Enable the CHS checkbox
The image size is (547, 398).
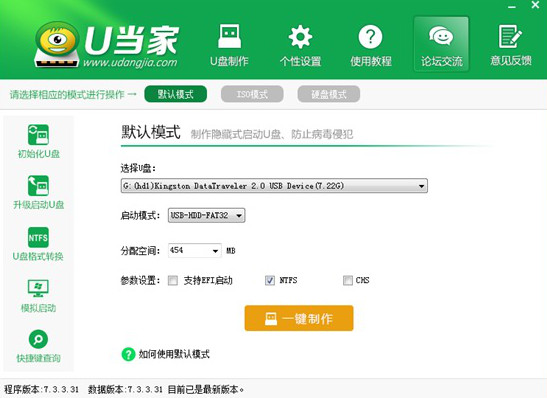348,280
